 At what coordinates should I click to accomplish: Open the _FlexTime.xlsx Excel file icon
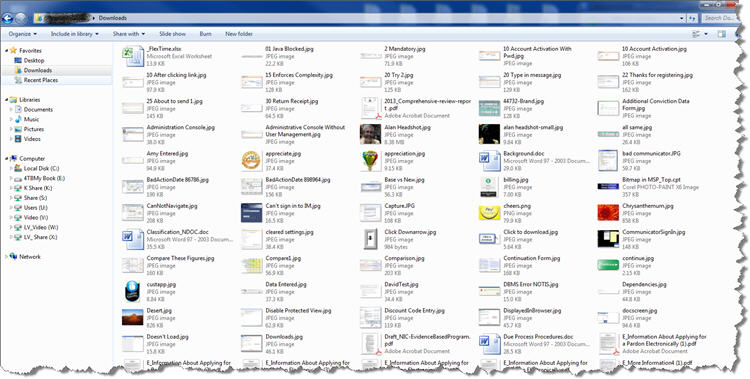click(132, 56)
